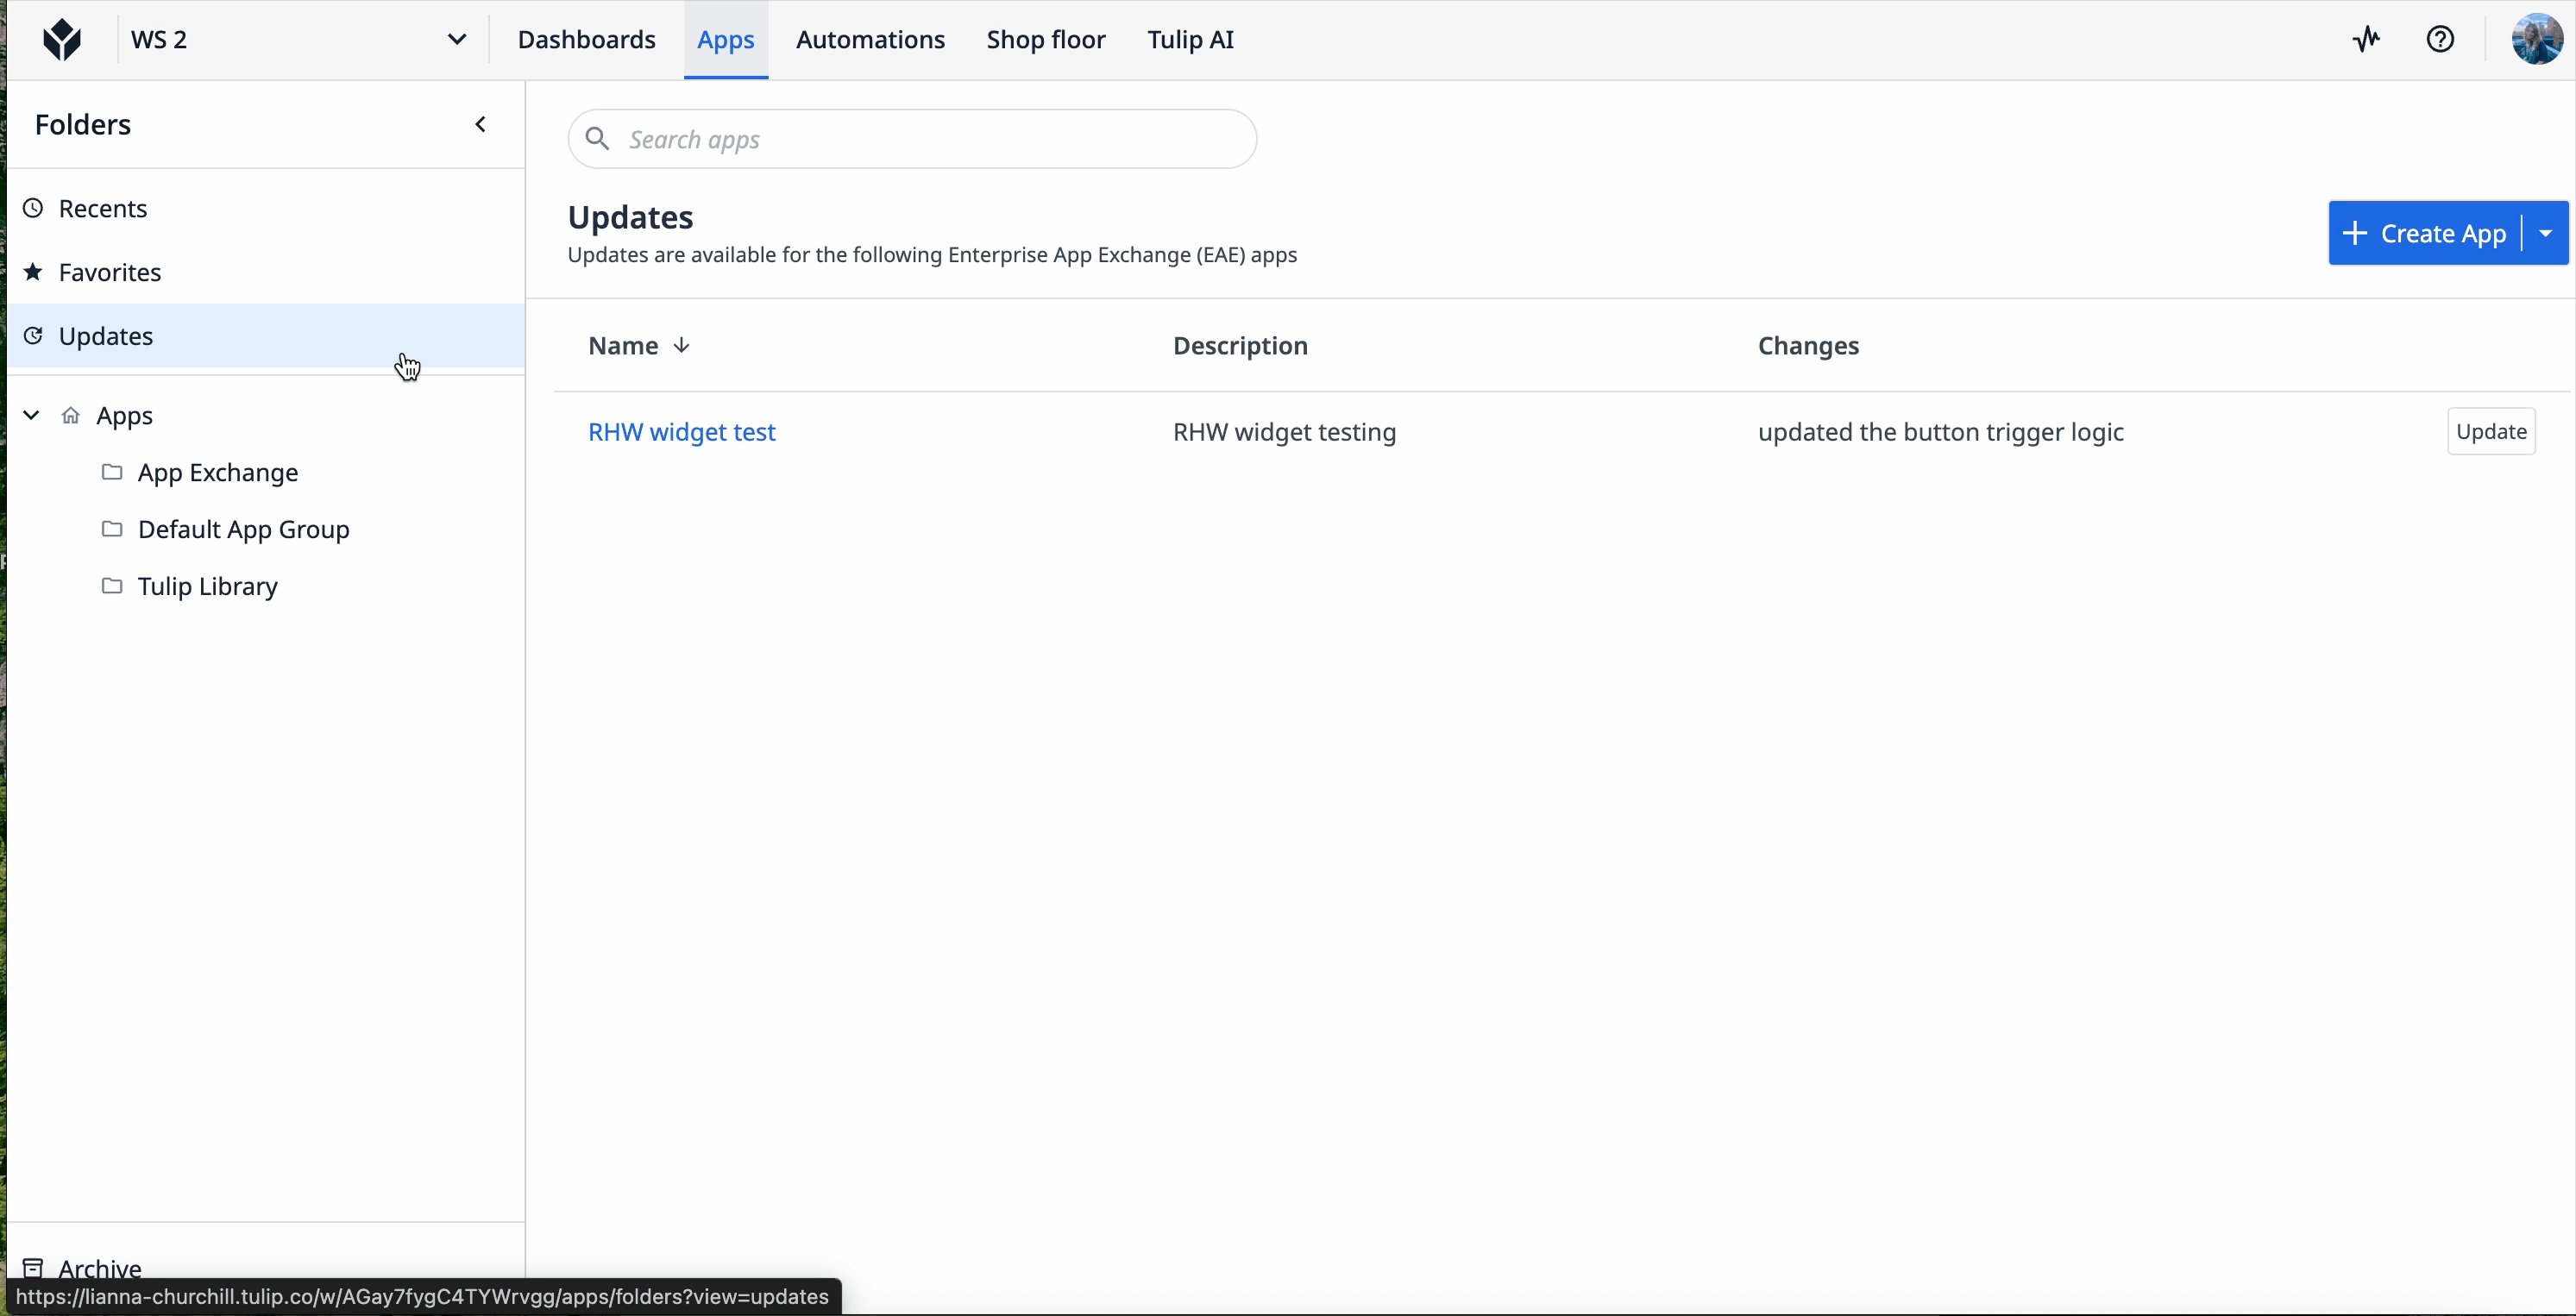Image resolution: width=2576 pixels, height=1316 pixels.
Task: Sort by the Name column header
Action: (623, 346)
